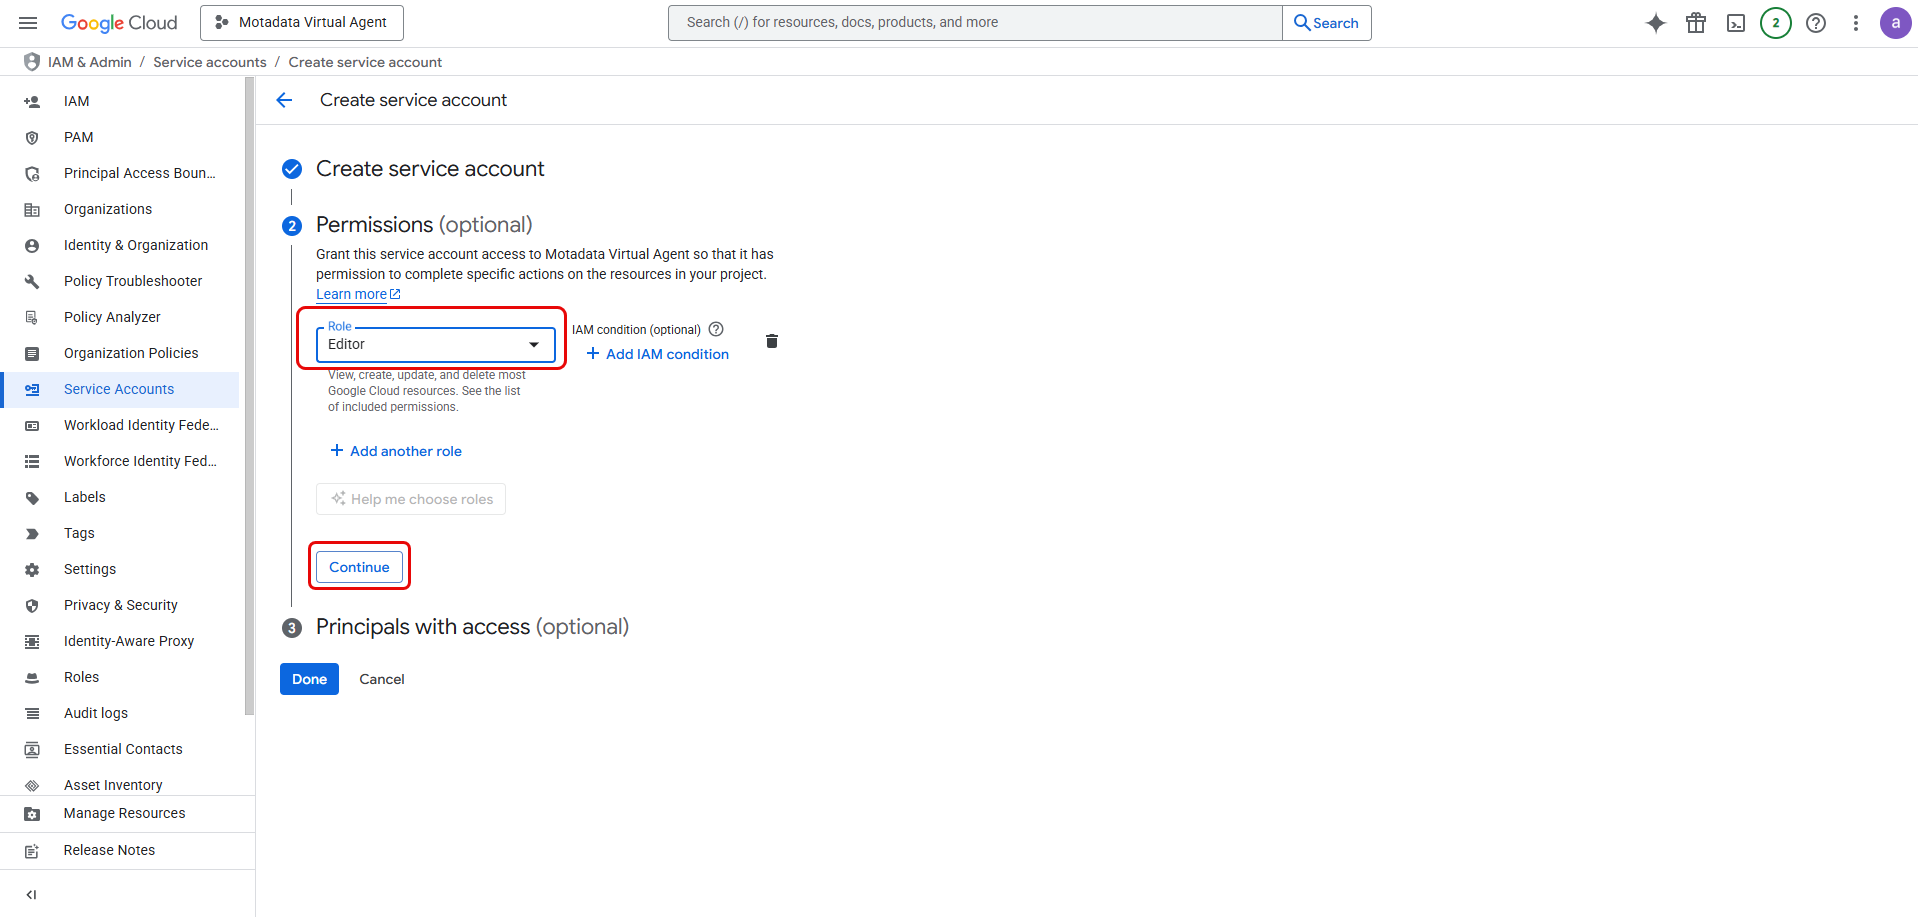Activate Cloud Shell terminal icon
The width and height of the screenshot is (1918, 917).
(1736, 22)
